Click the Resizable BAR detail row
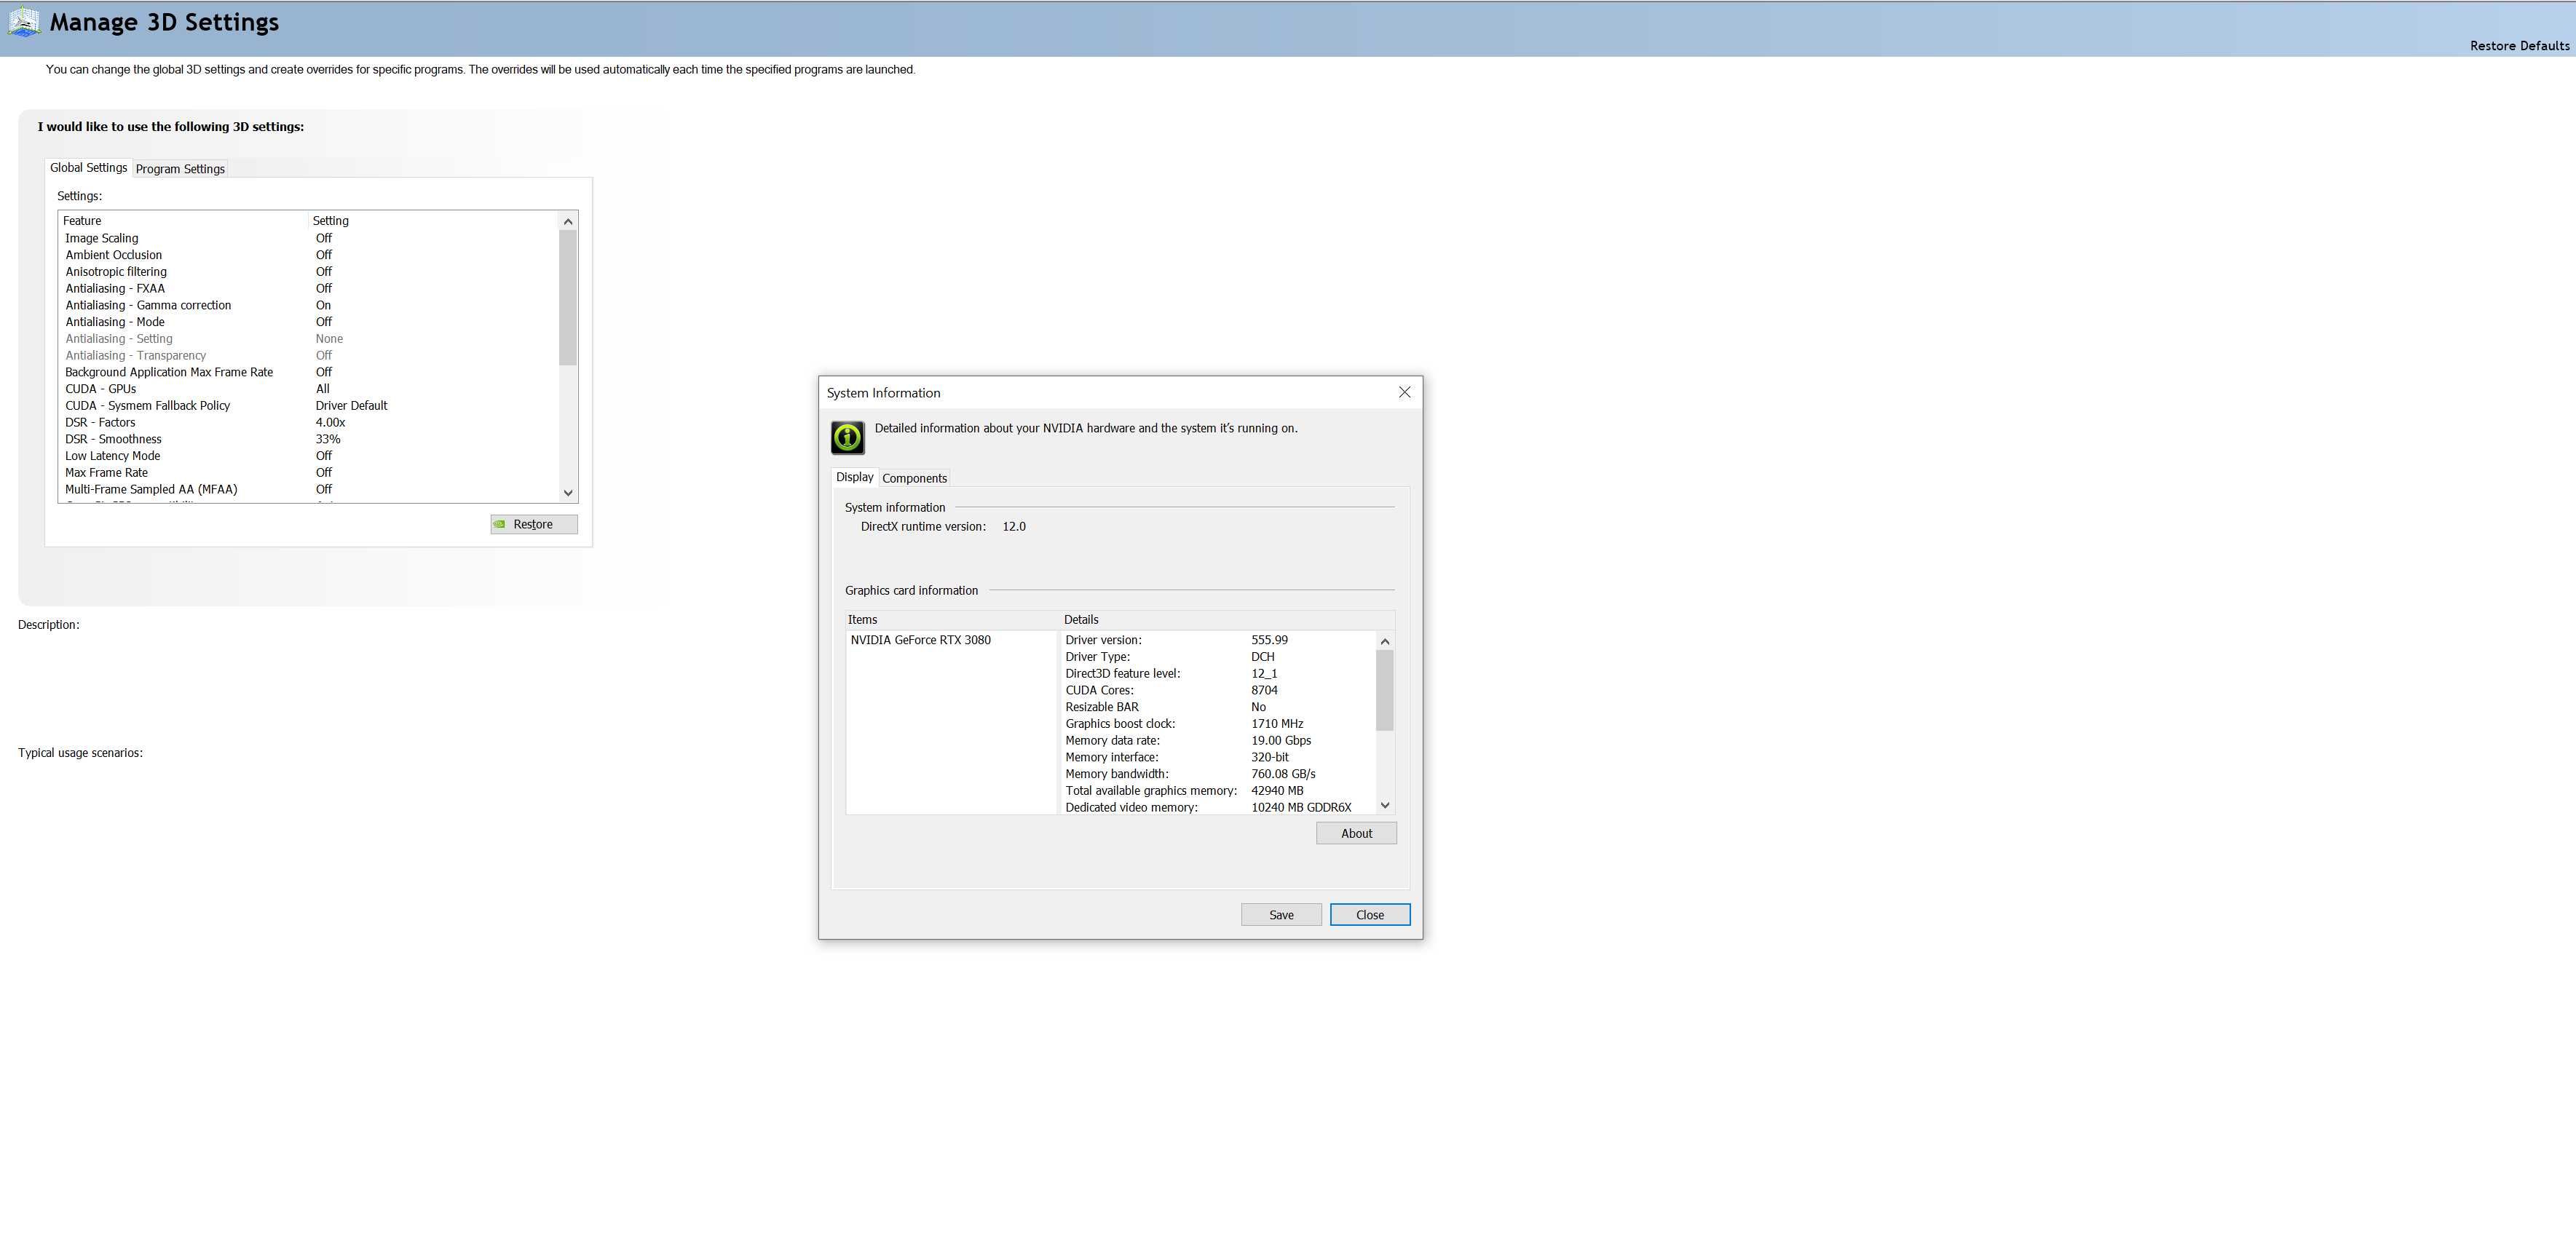This screenshot has width=2576, height=1249. [1218, 707]
